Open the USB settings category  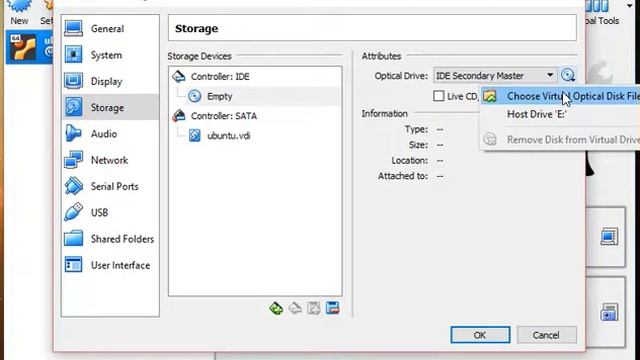(110, 212)
